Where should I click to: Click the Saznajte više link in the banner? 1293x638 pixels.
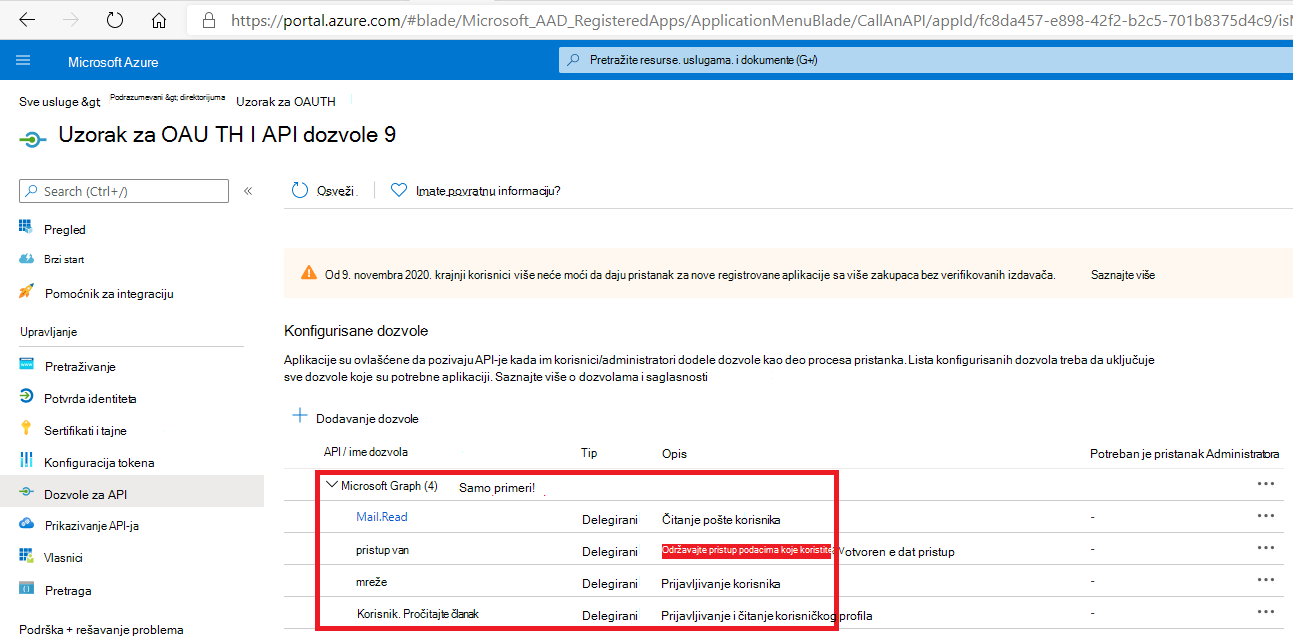[1123, 274]
